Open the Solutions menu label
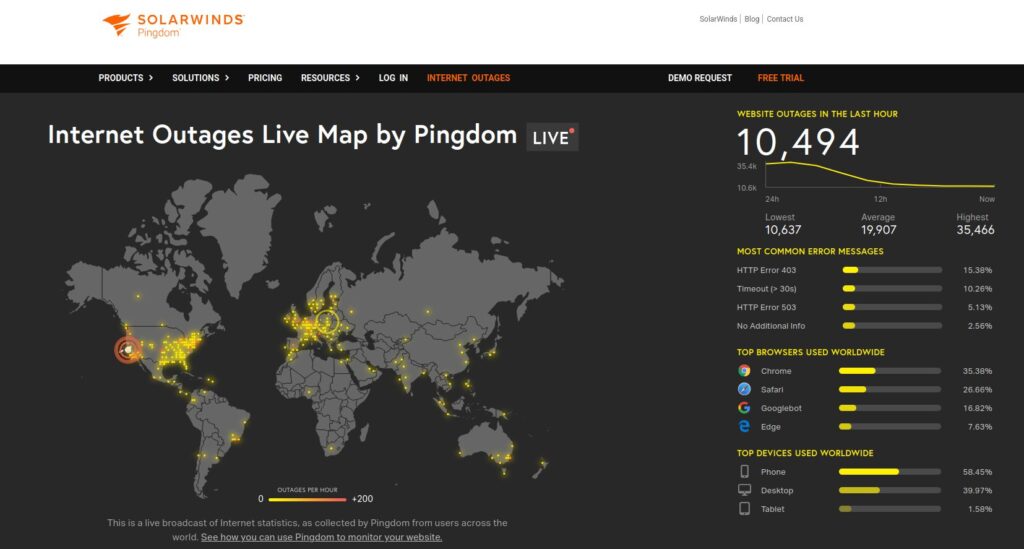The image size is (1024, 549). coord(195,78)
